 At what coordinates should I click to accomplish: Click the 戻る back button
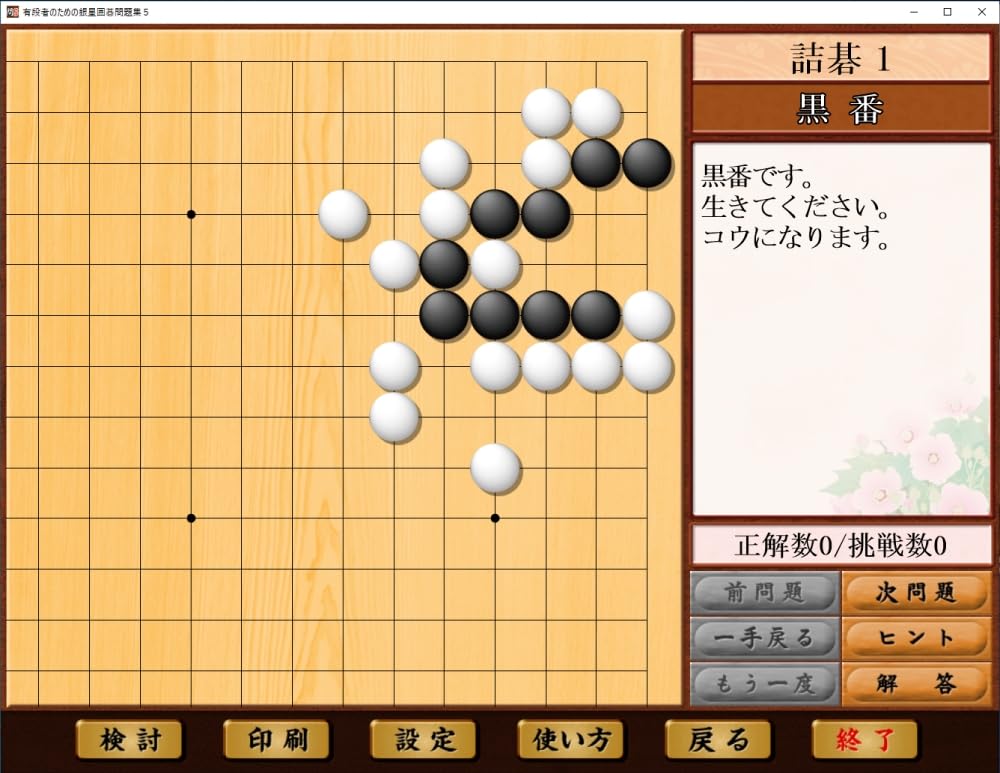[x=718, y=740]
